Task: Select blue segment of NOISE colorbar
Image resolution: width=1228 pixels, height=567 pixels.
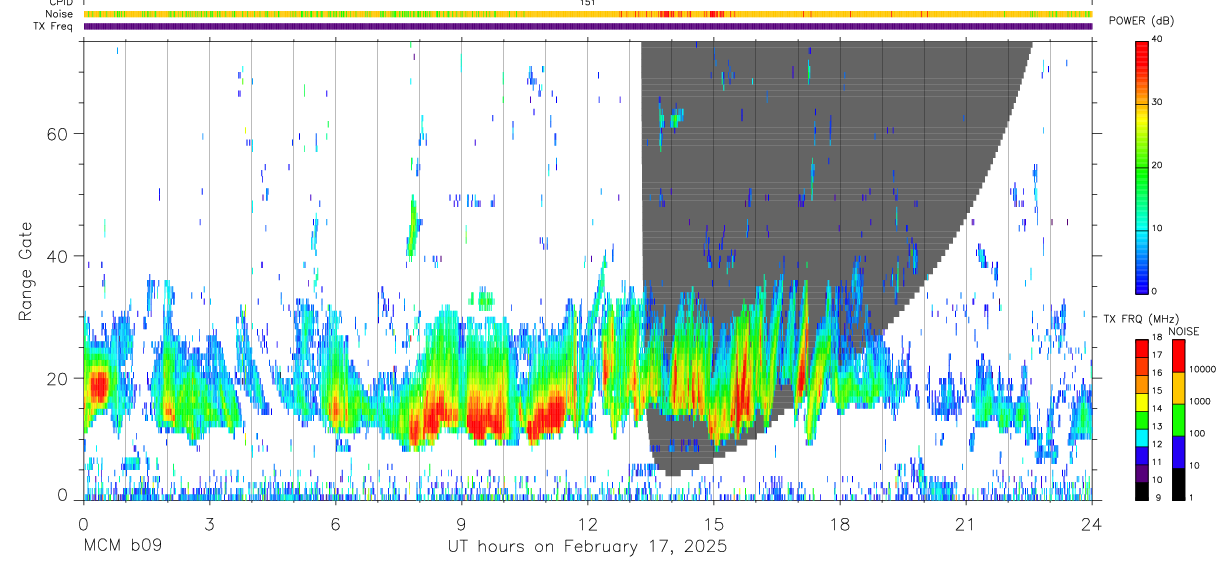Action: click(1179, 452)
